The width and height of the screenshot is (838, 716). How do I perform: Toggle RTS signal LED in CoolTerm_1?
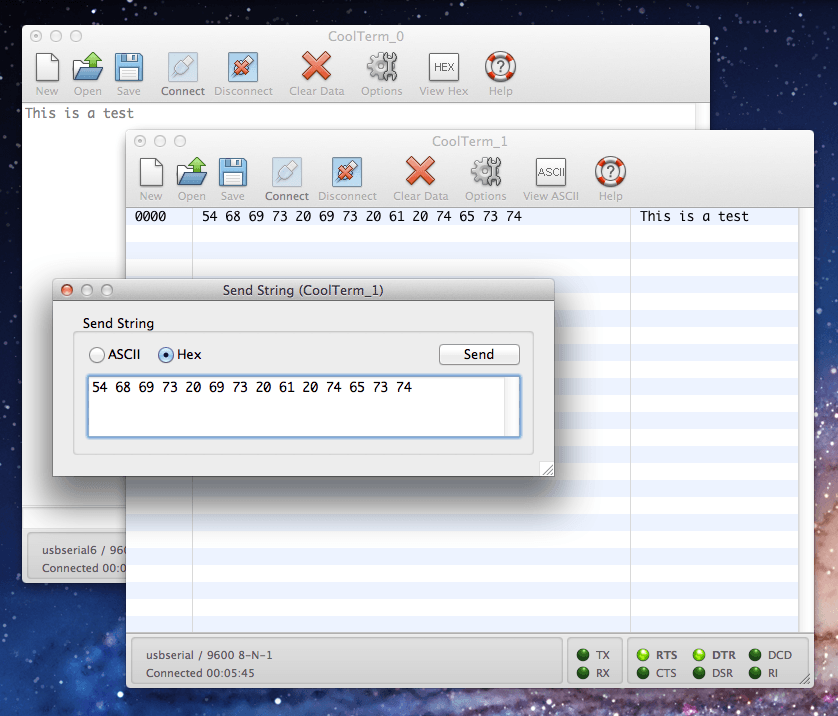[x=643, y=655]
